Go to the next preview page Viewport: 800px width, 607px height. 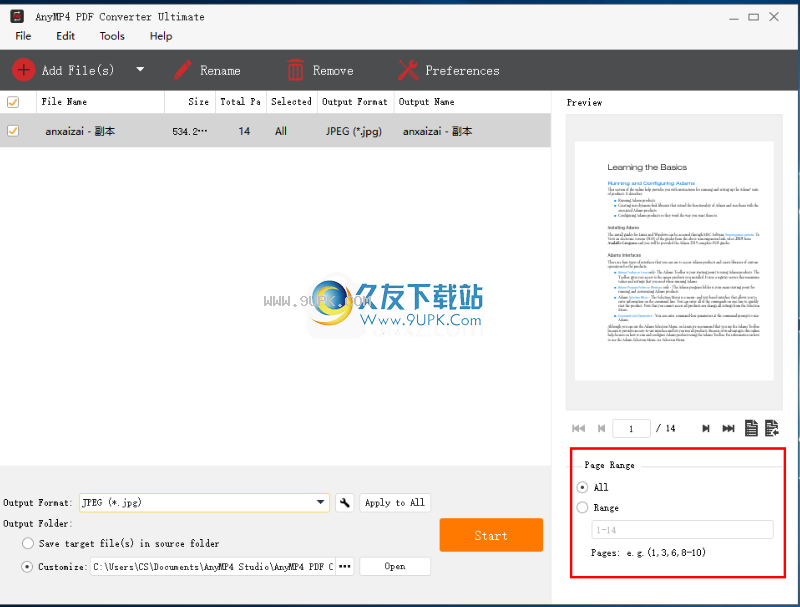tap(706, 428)
